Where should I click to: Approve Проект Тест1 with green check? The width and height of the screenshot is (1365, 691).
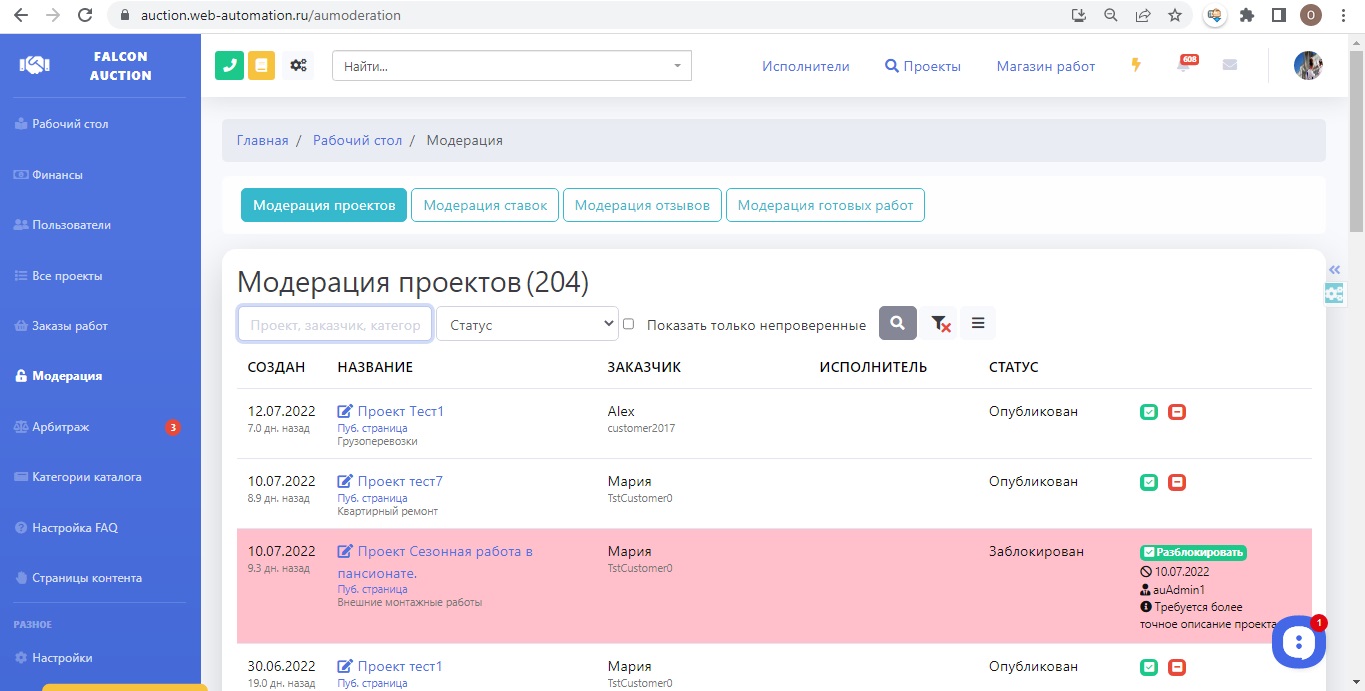pyautogui.click(x=1149, y=412)
